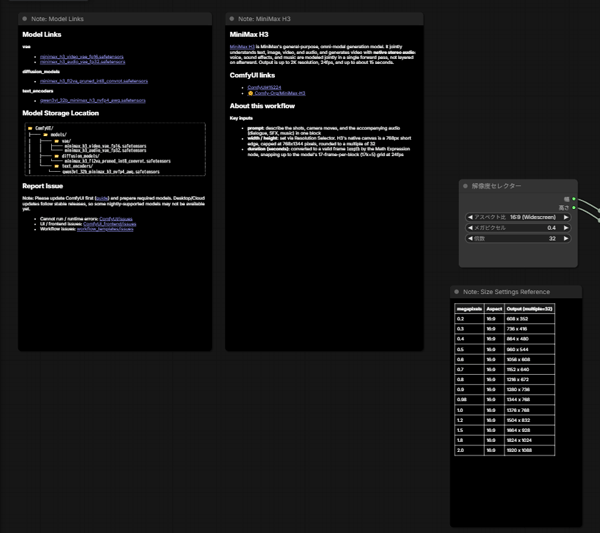
Task: Open the minimax_h3_audio_vae link
Action: 82,62
